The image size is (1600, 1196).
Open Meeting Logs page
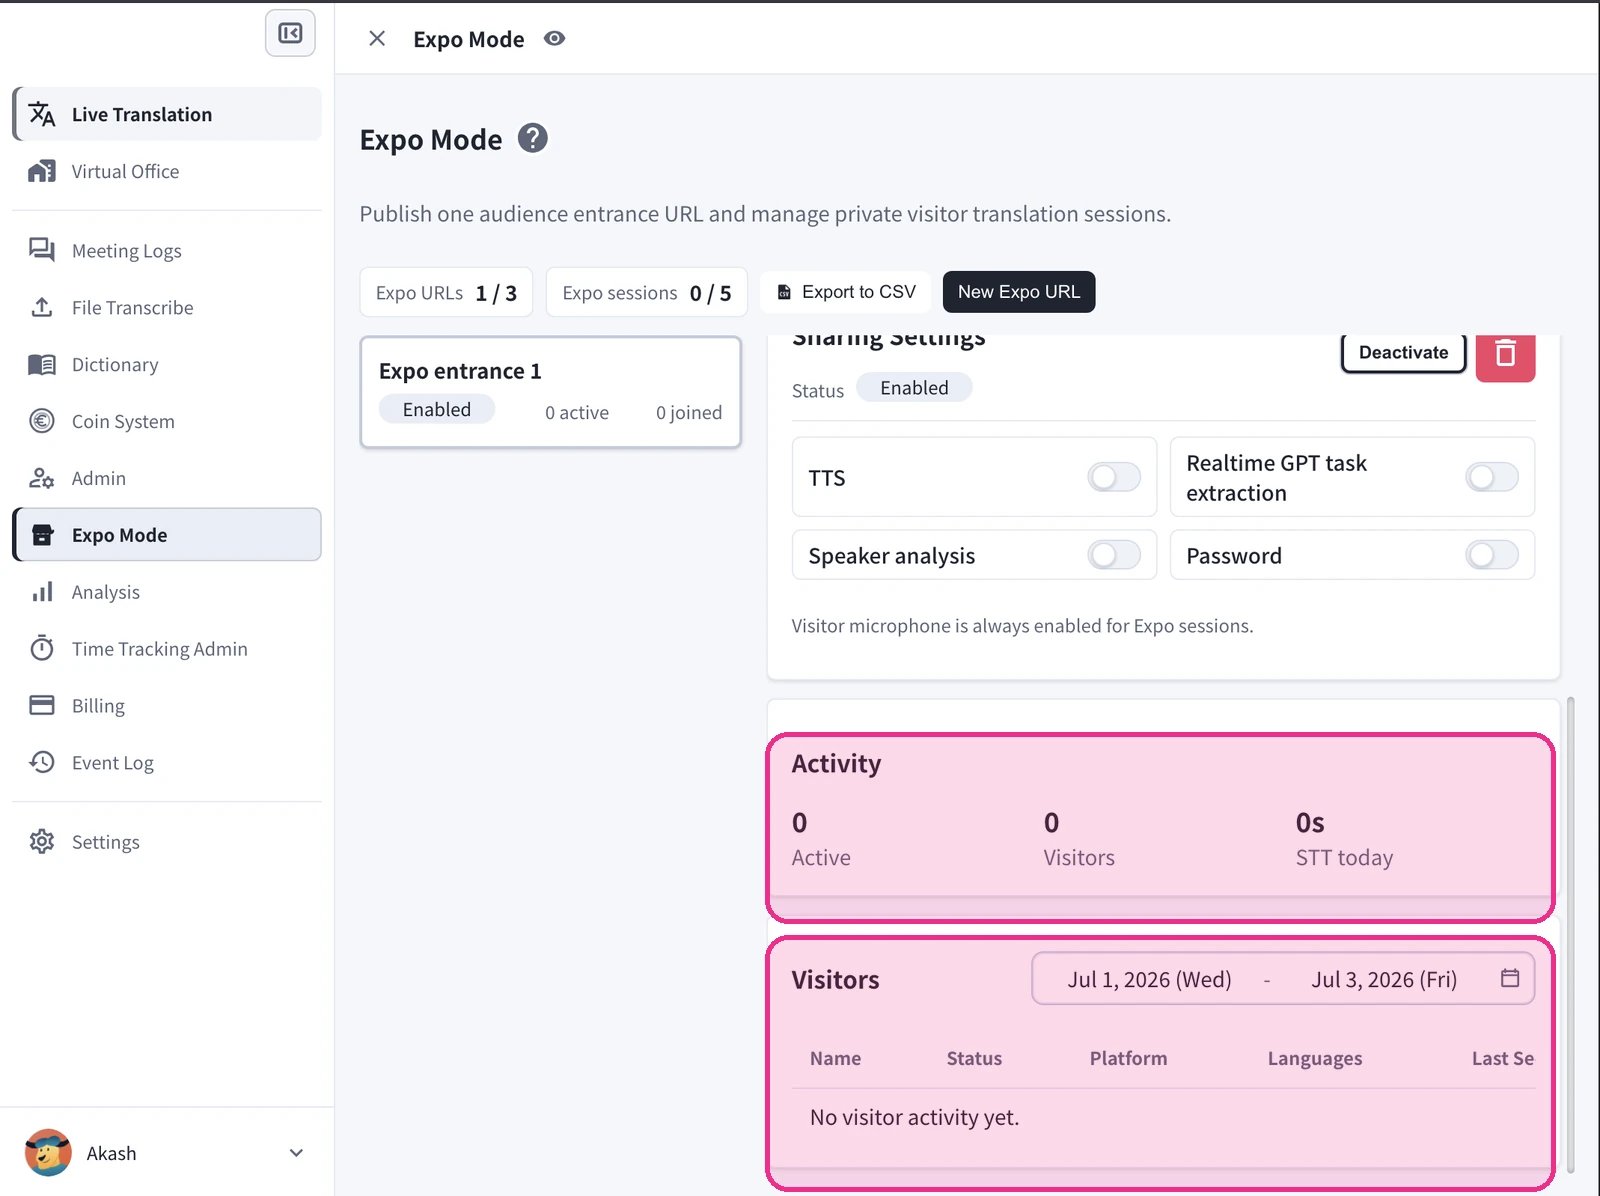tap(167, 250)
